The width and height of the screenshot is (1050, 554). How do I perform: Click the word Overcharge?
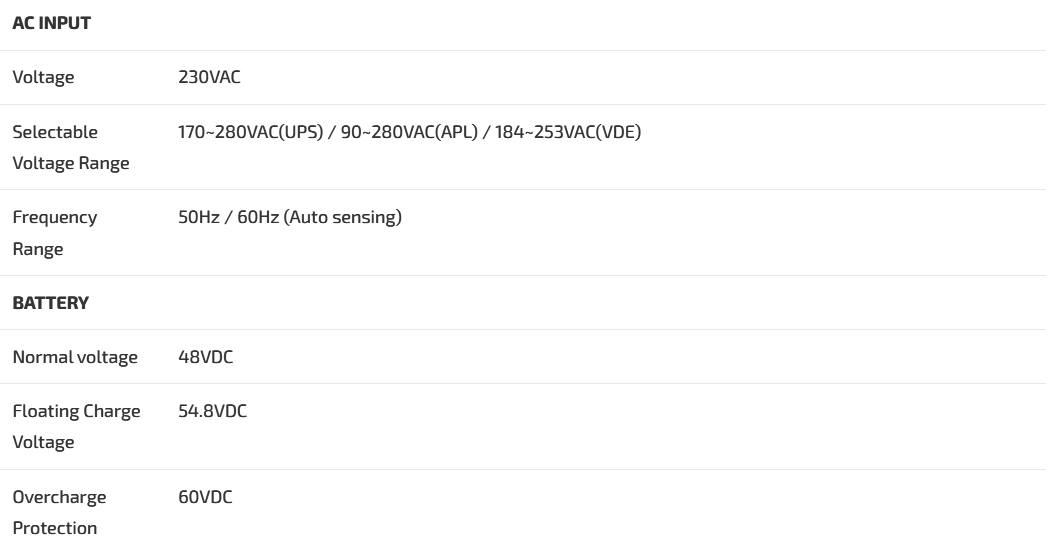tap(59, 497)
